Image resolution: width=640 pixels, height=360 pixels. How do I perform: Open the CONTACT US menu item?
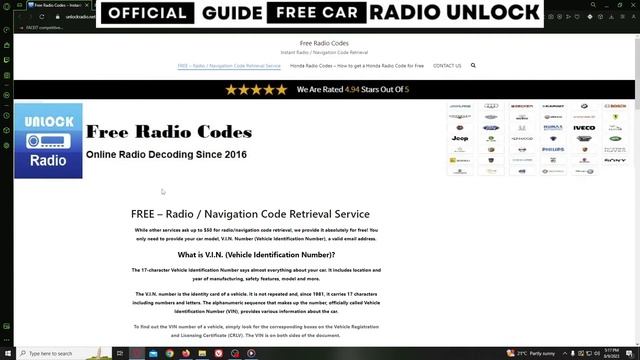tap(447, 66)
